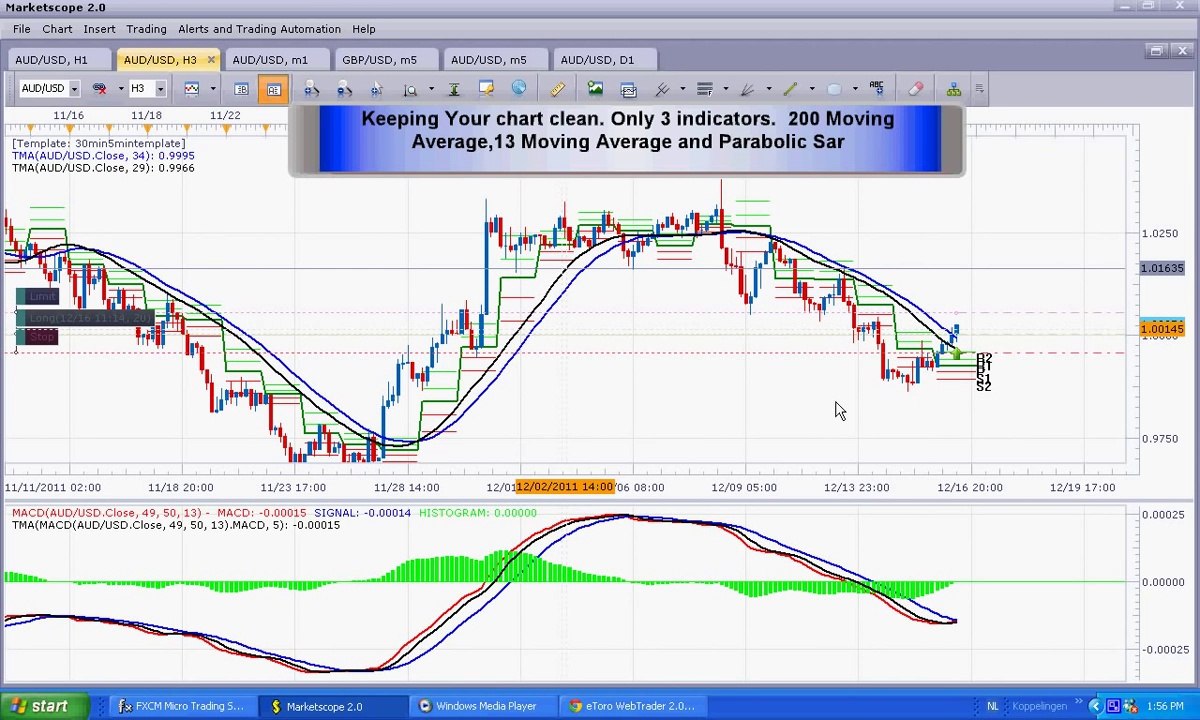
Task: Click the Stop order label on chart
Action: (x=38, y=337)
